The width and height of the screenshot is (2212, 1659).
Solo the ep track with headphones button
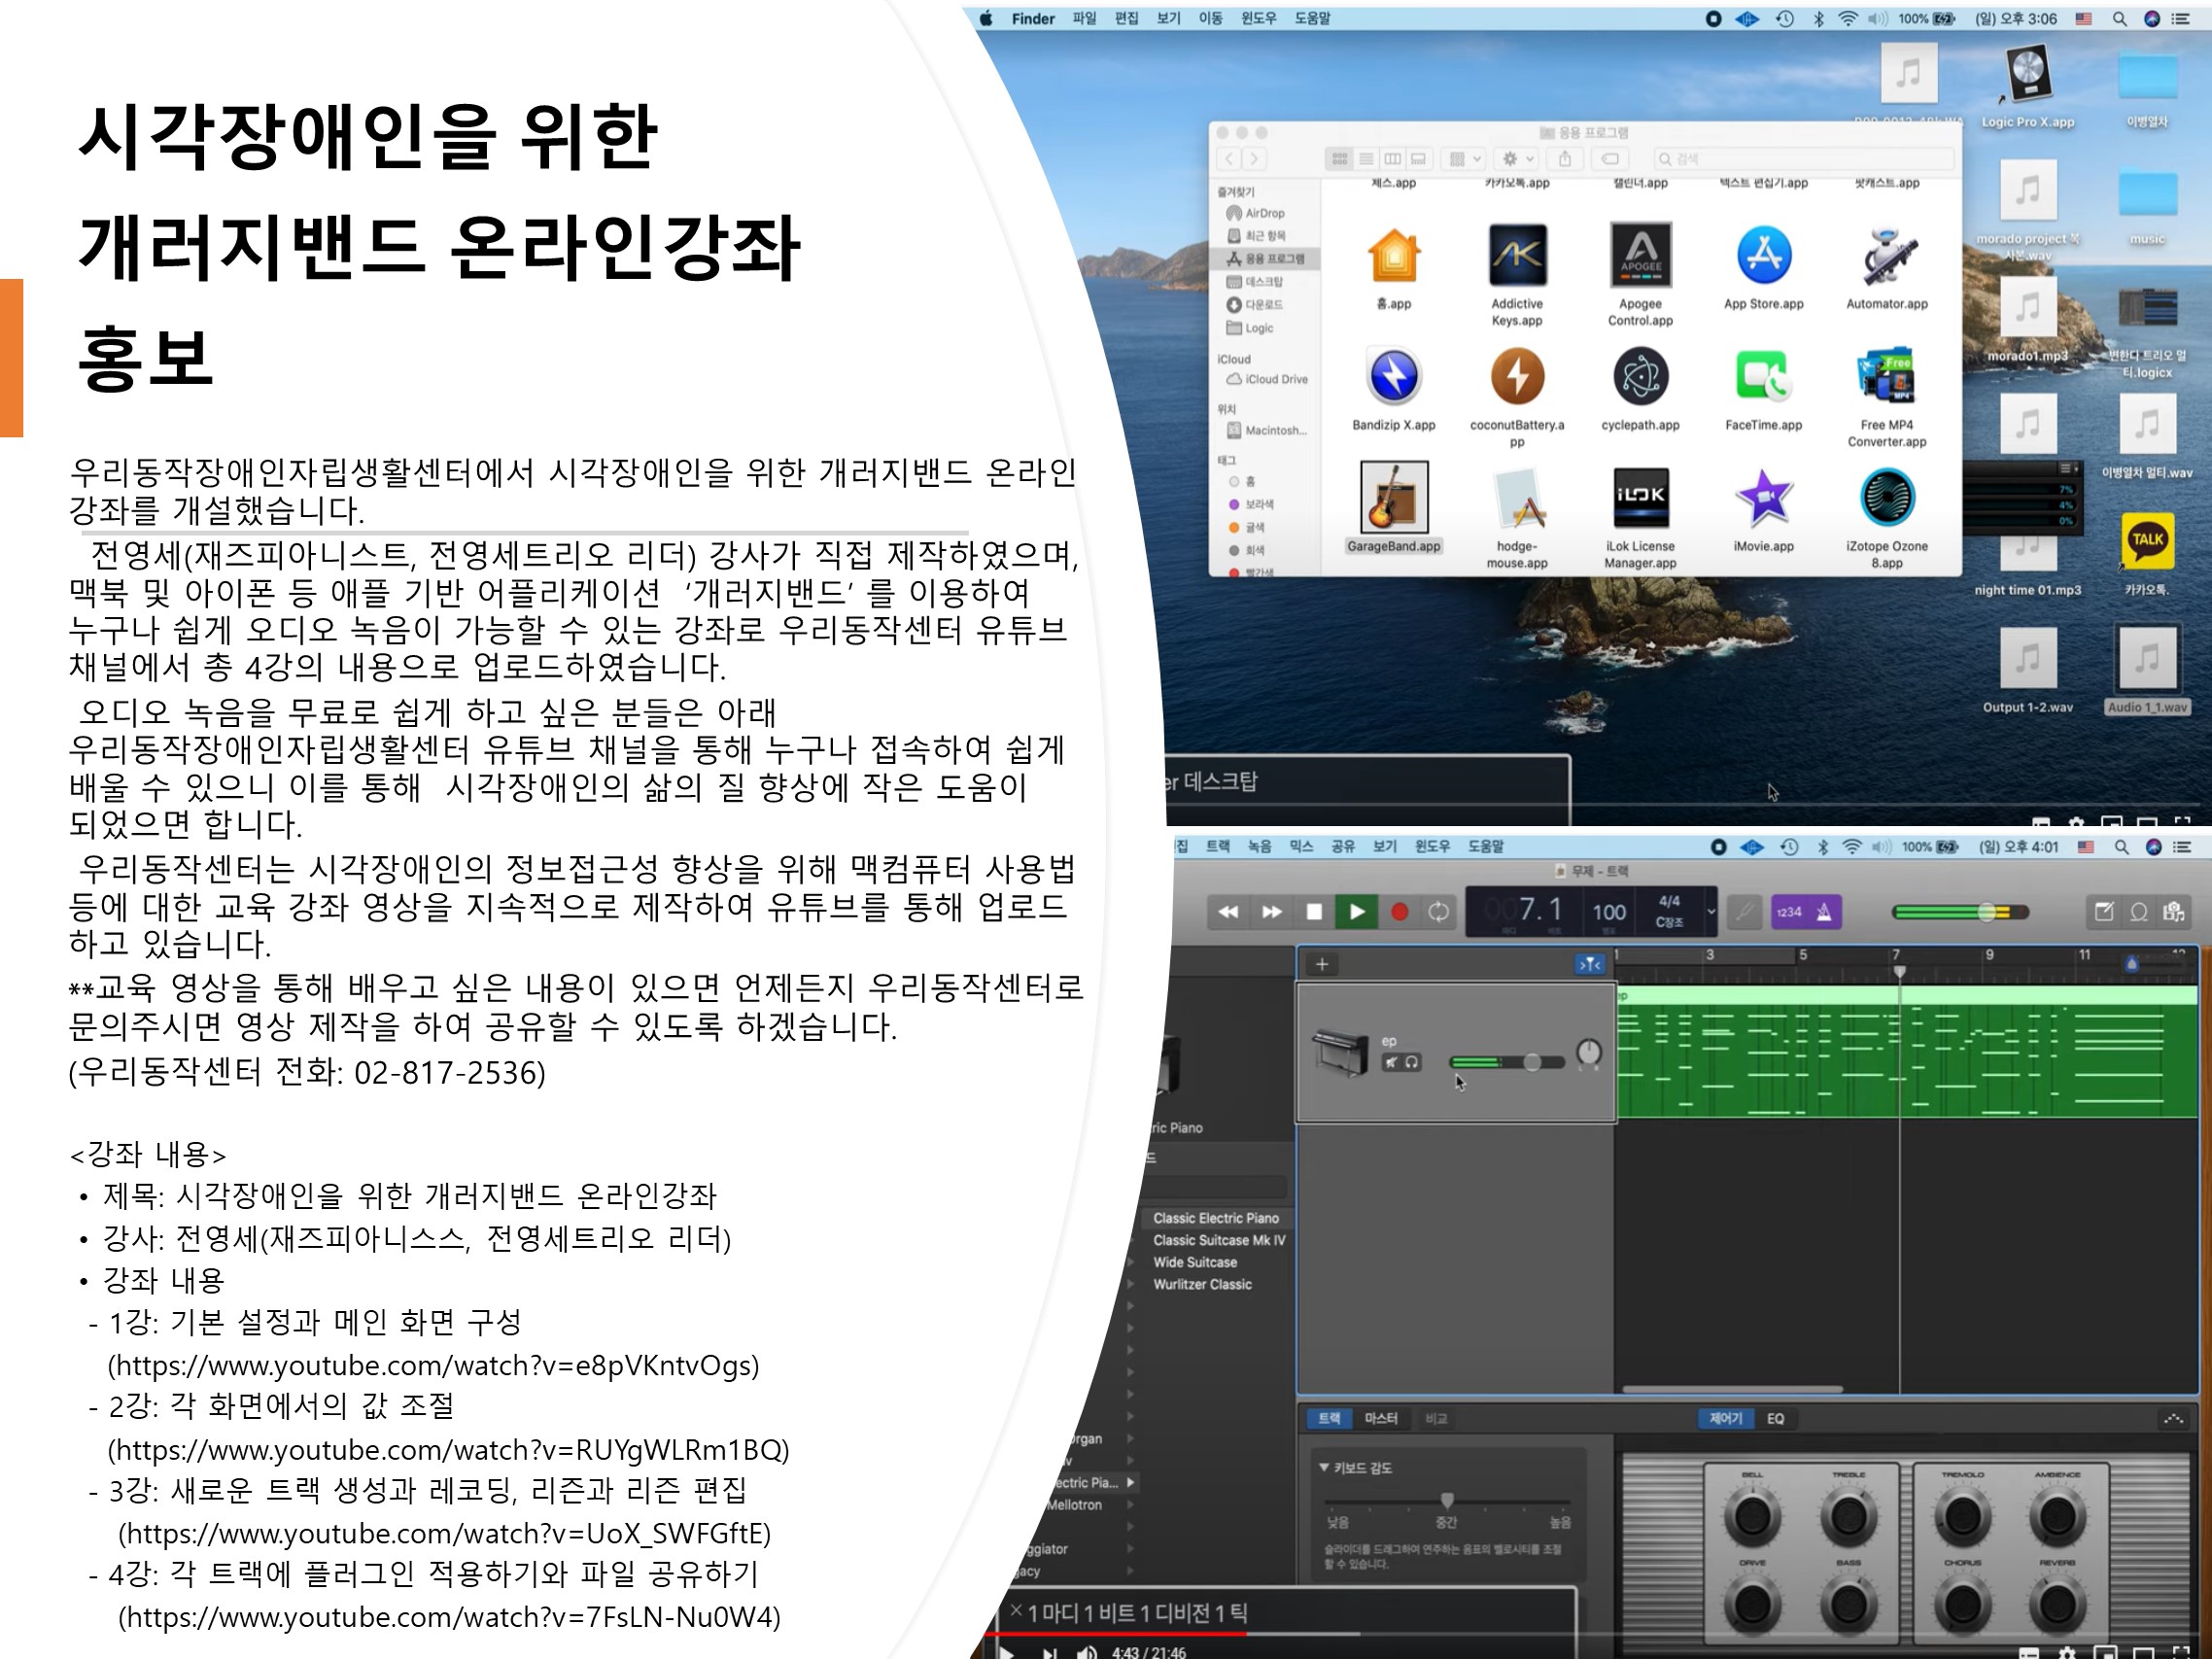coord(1411,1062)
